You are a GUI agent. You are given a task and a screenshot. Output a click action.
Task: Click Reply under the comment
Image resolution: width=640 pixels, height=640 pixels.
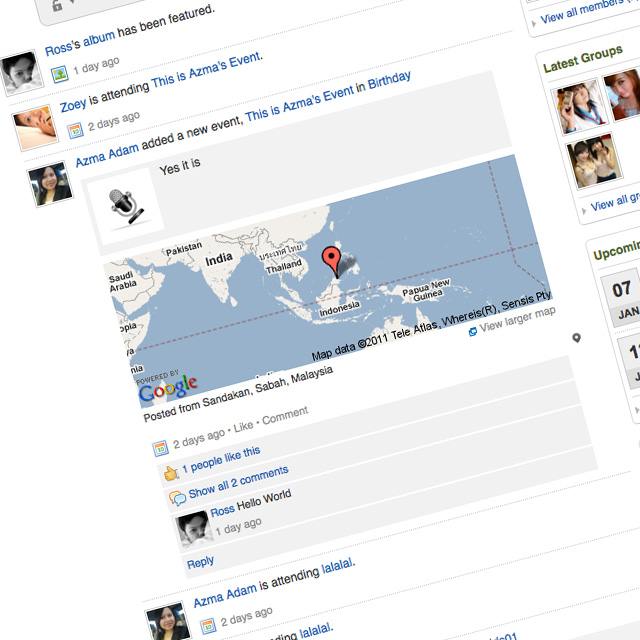click(x=200, y=563)
